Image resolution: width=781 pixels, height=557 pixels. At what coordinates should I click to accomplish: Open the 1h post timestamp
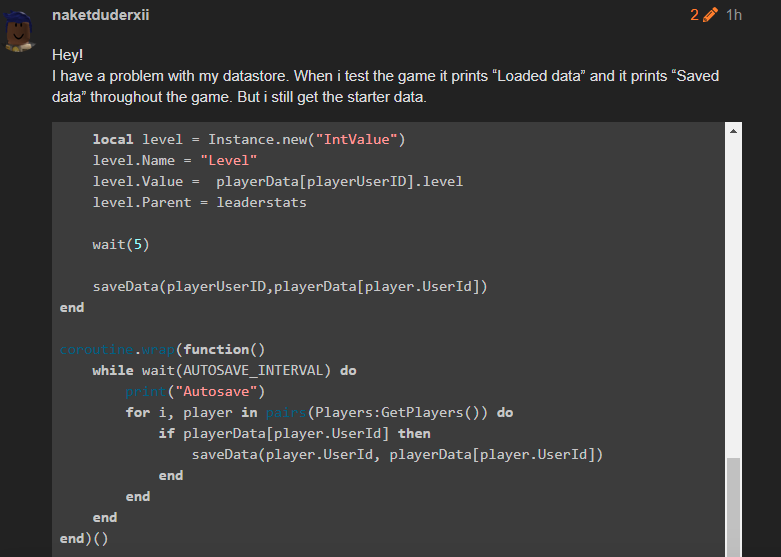coord(734,15)
